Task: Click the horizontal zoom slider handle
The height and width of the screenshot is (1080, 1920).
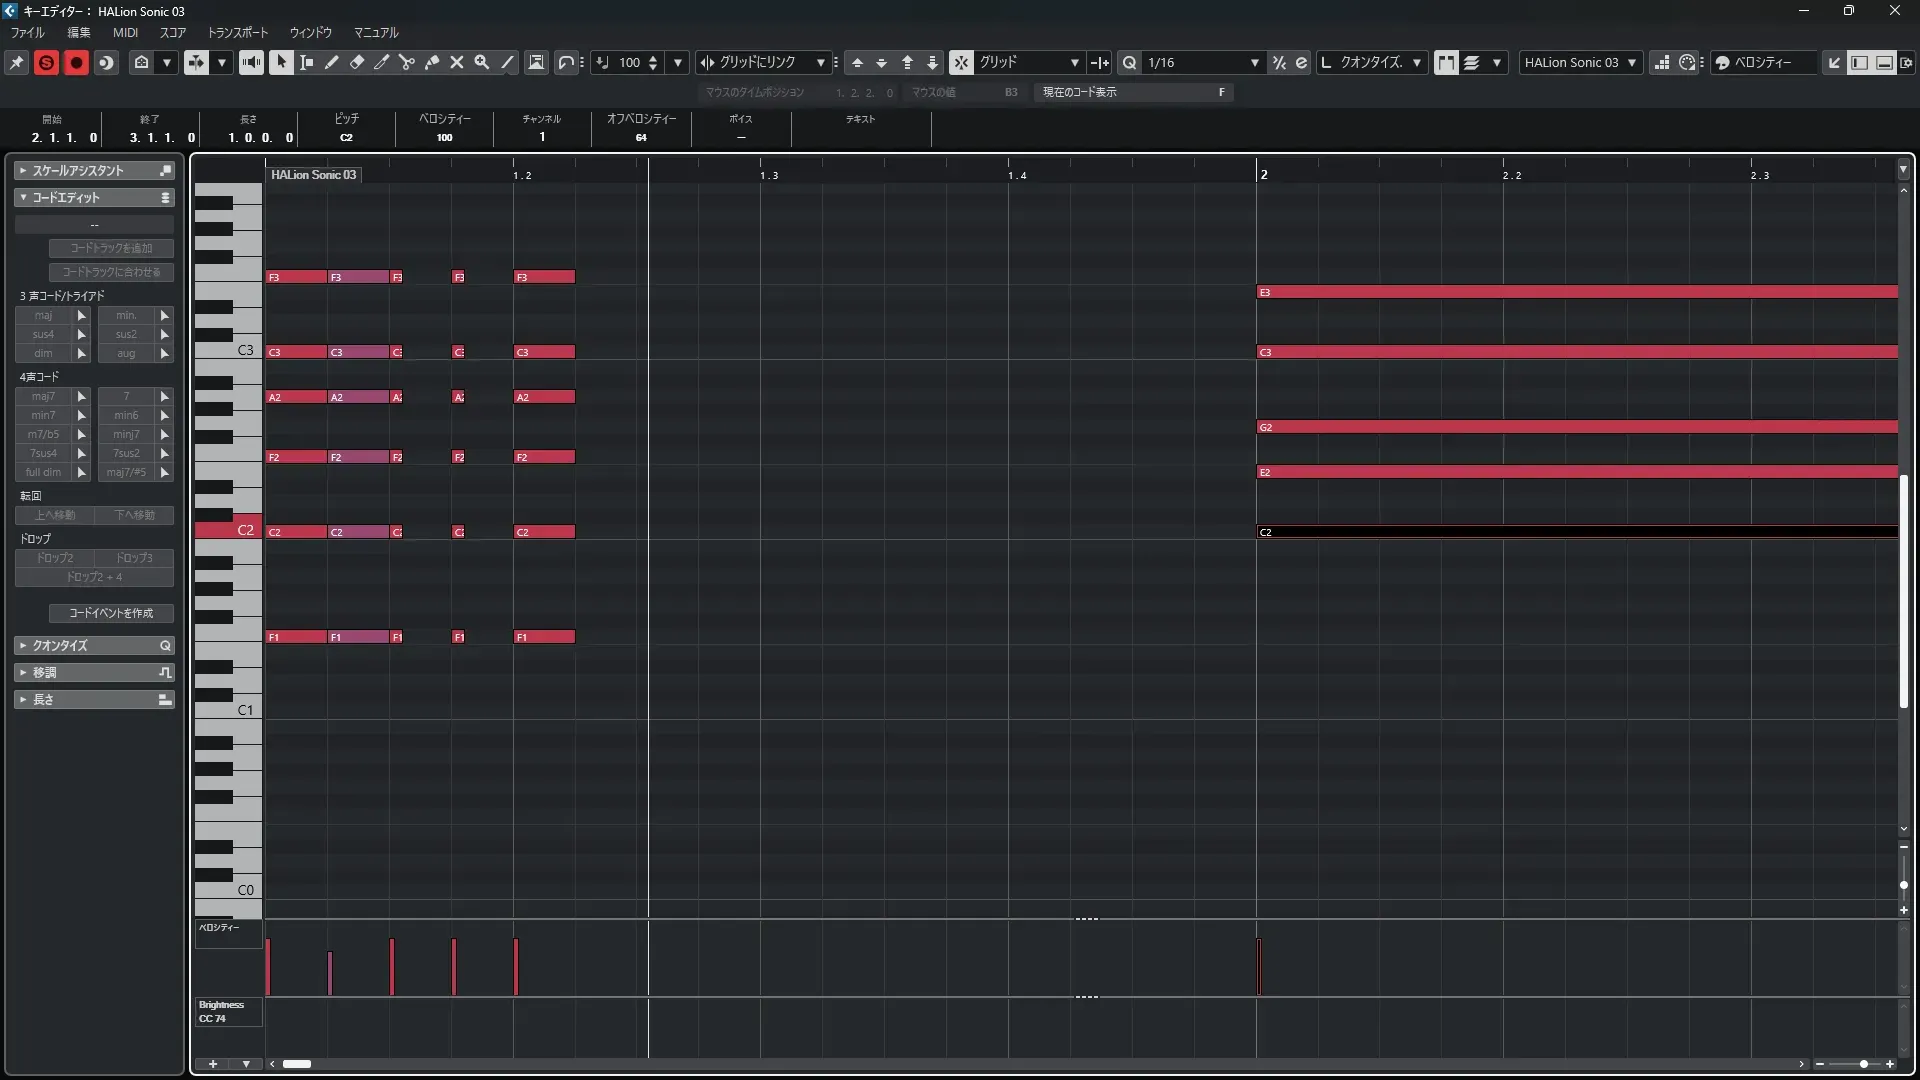Action: pyautogui.click(x=1863, y=1064)
